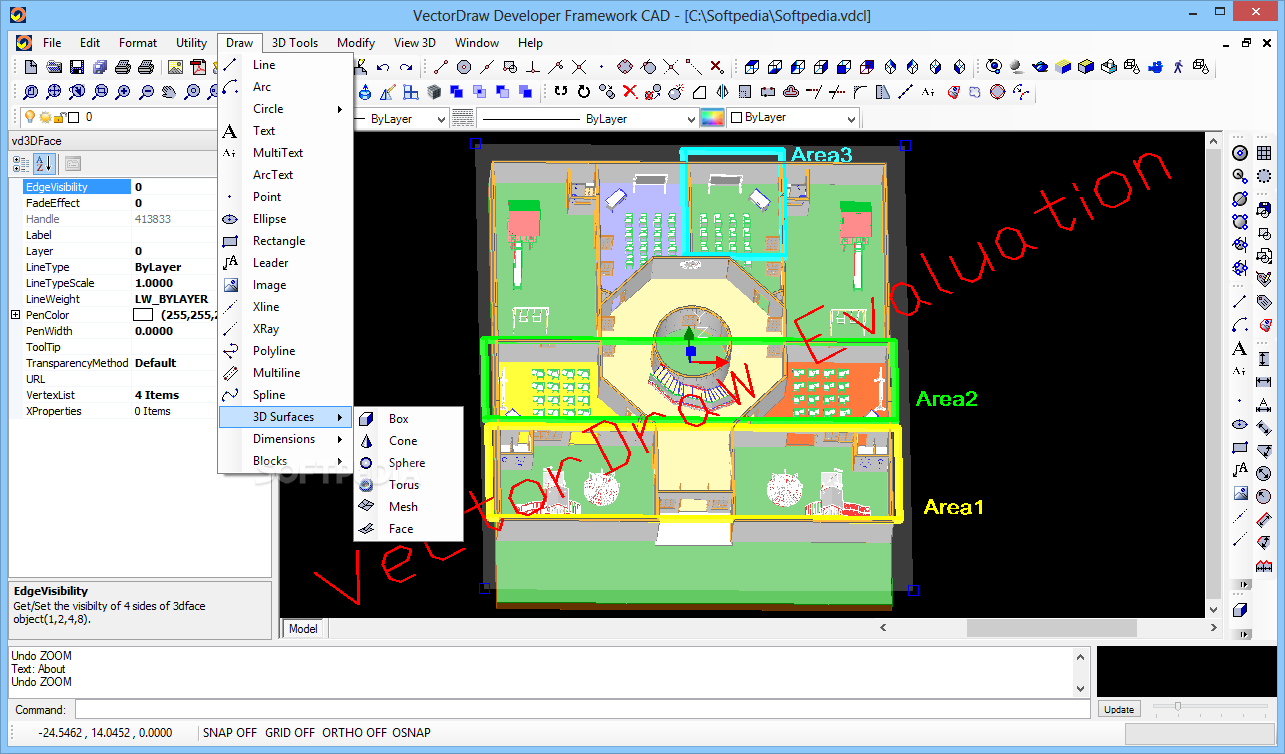Screen dimensions: 1285x754
Task: Expand the right toolbar overflow arrow above Box icon
Action: (1244, 584)
